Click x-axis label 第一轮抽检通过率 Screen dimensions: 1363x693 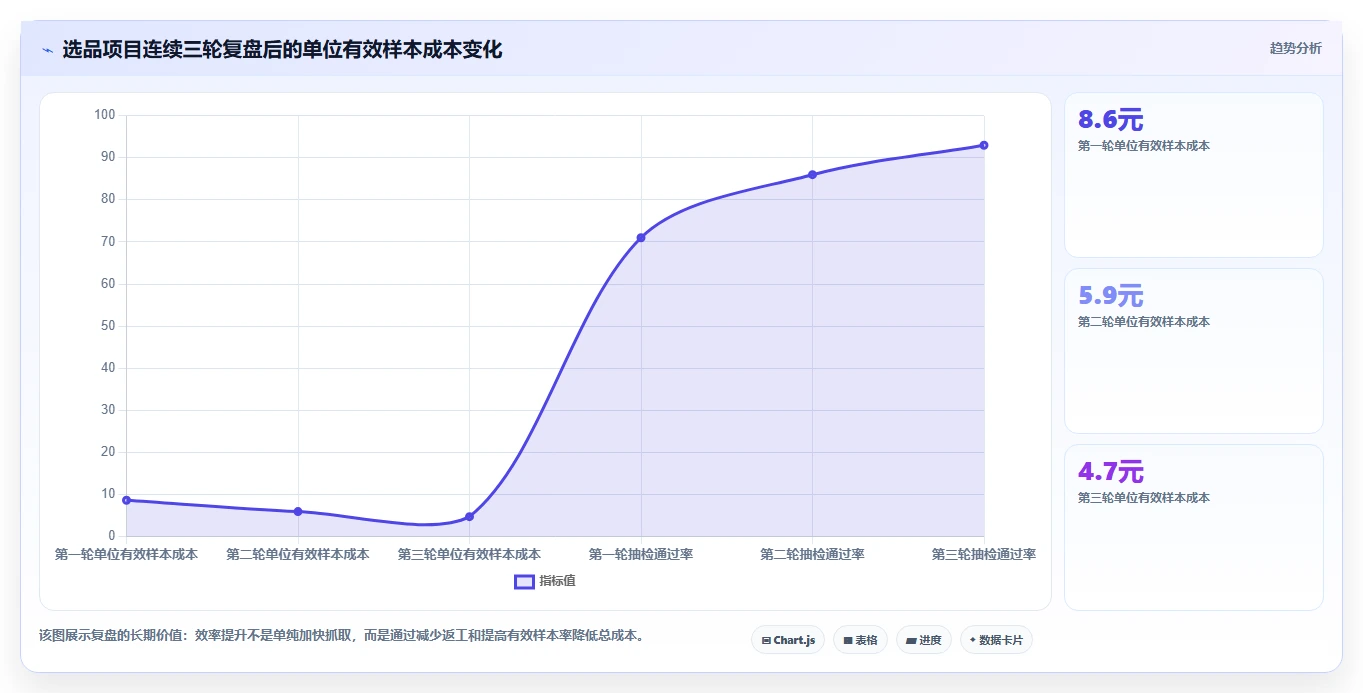coord(641,554)
